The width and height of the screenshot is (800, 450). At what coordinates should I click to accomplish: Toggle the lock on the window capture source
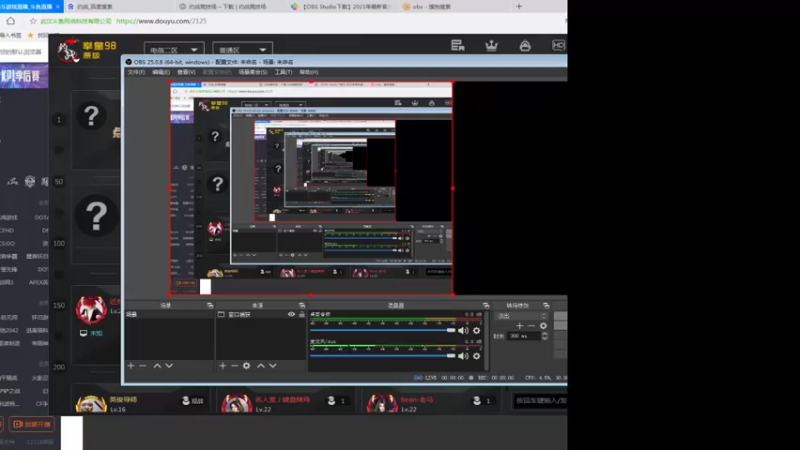click(x=302, y=314)
